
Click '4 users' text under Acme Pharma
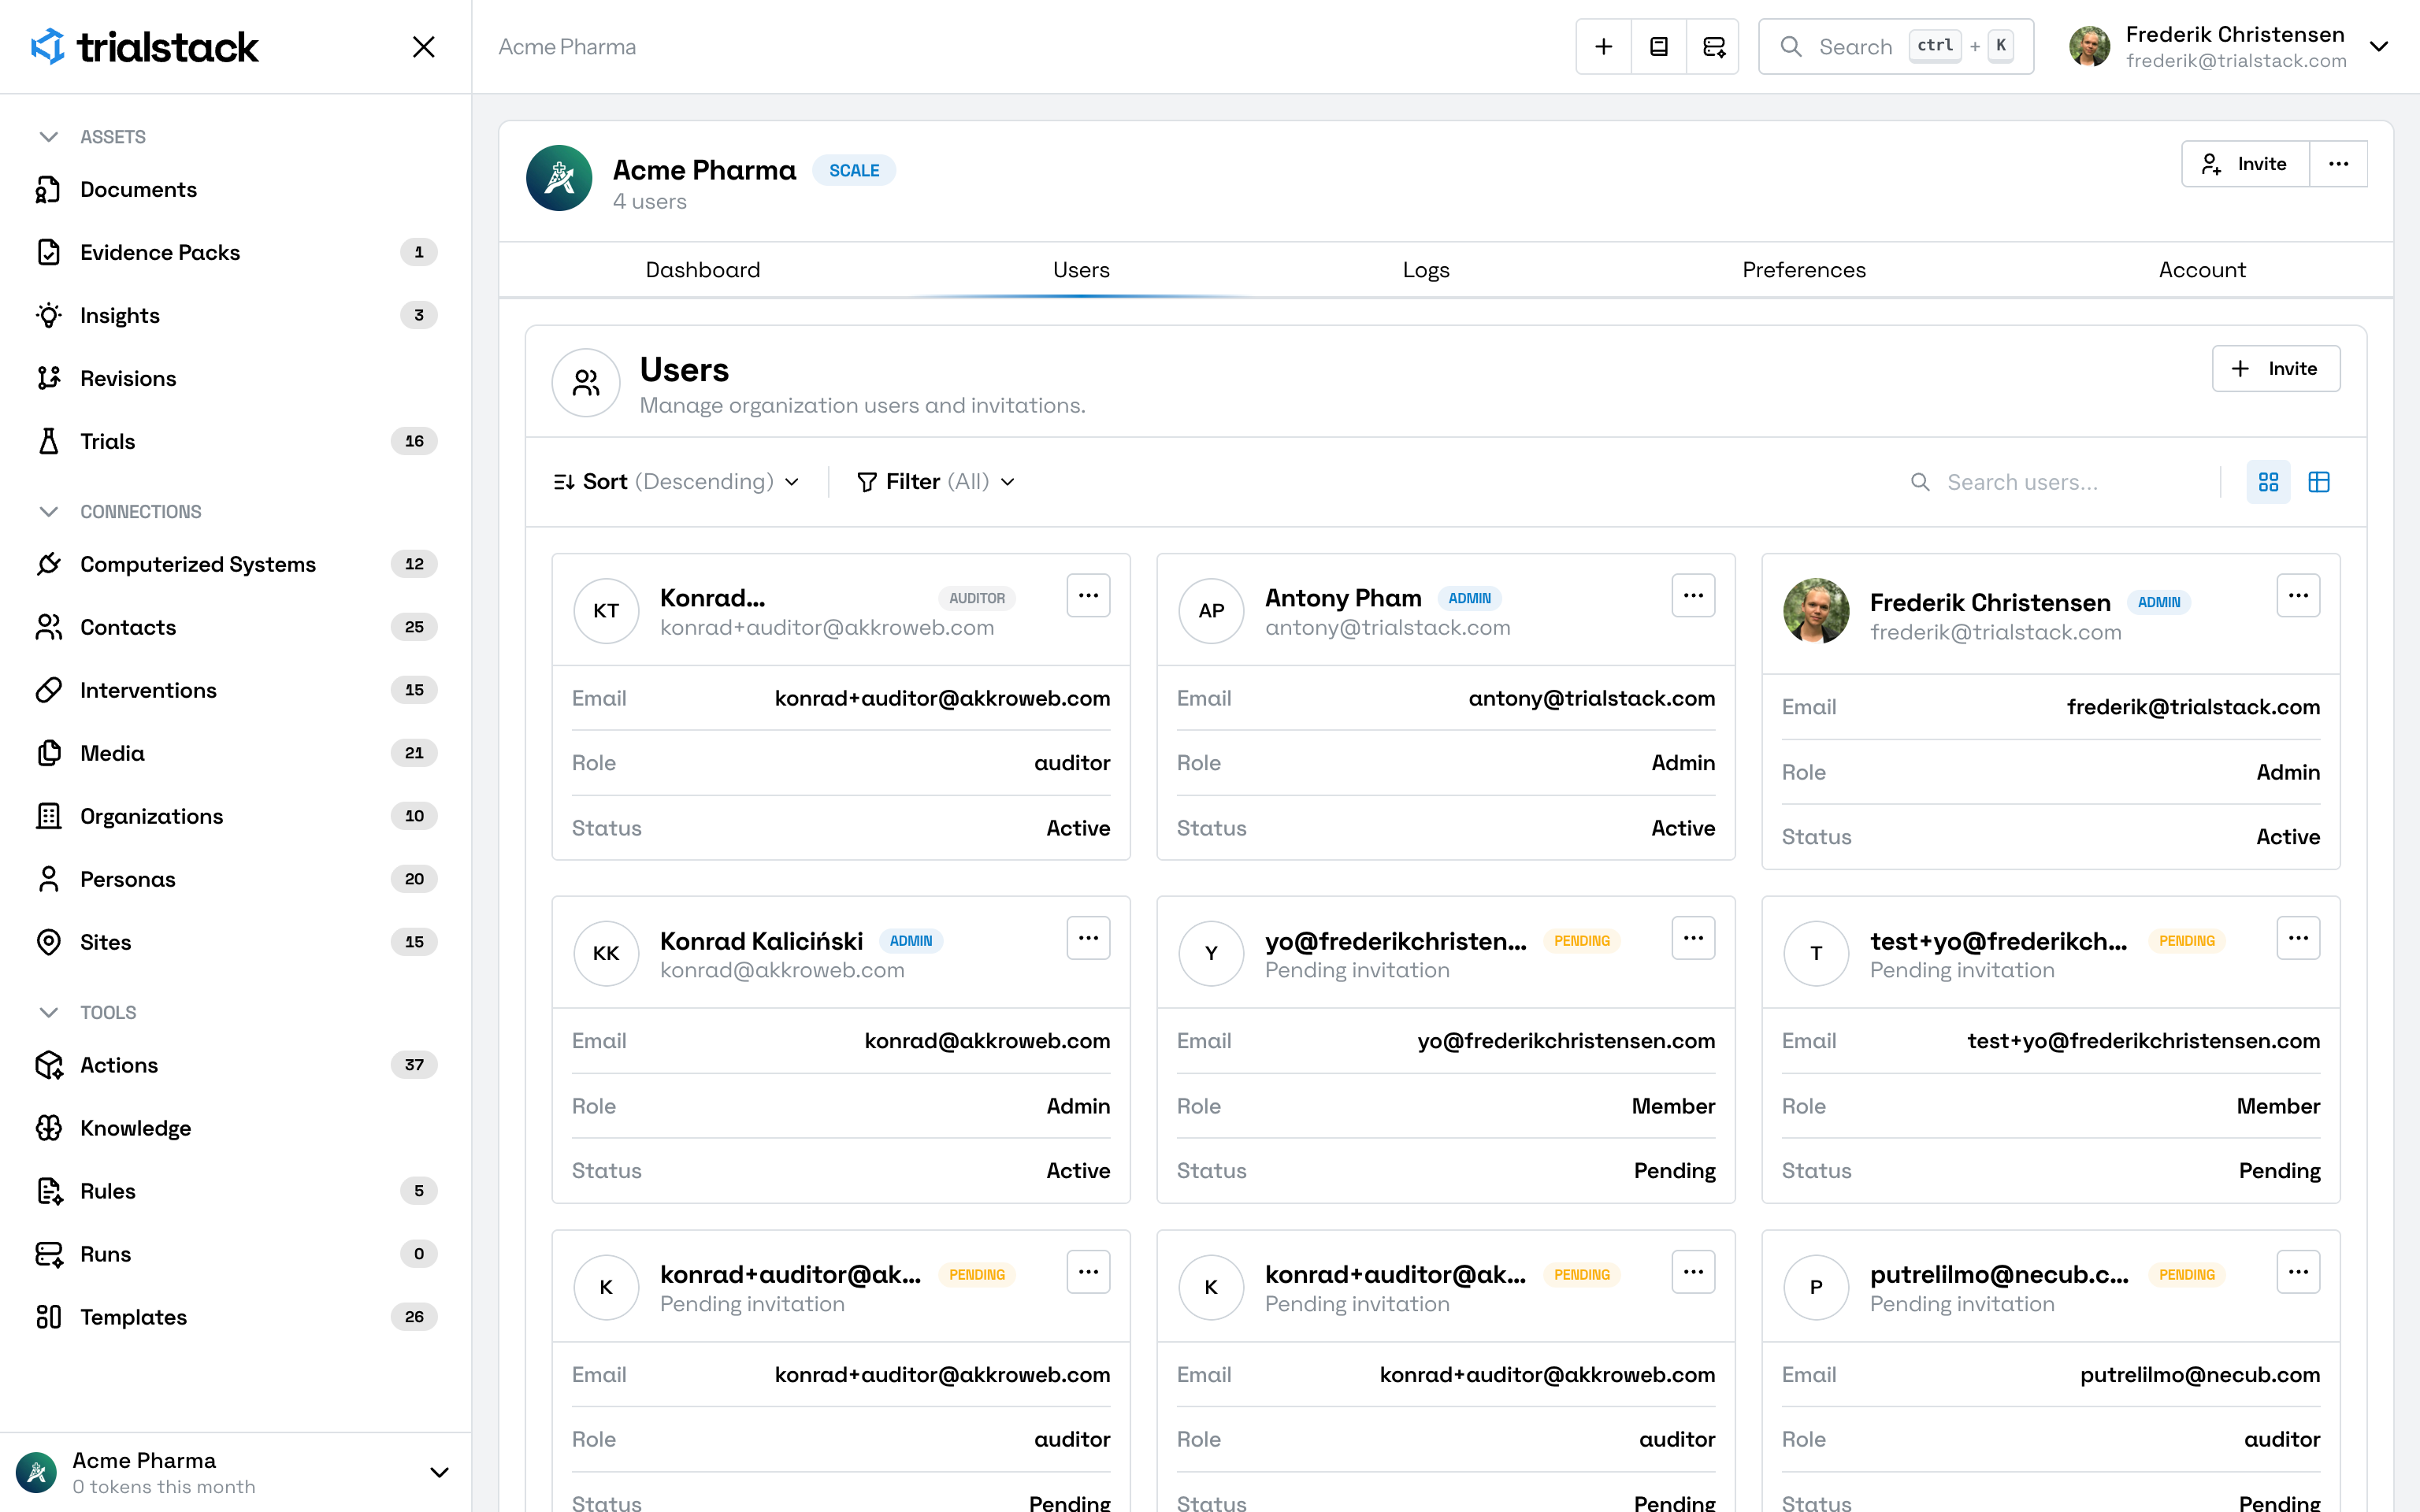[x=649, y=202]
